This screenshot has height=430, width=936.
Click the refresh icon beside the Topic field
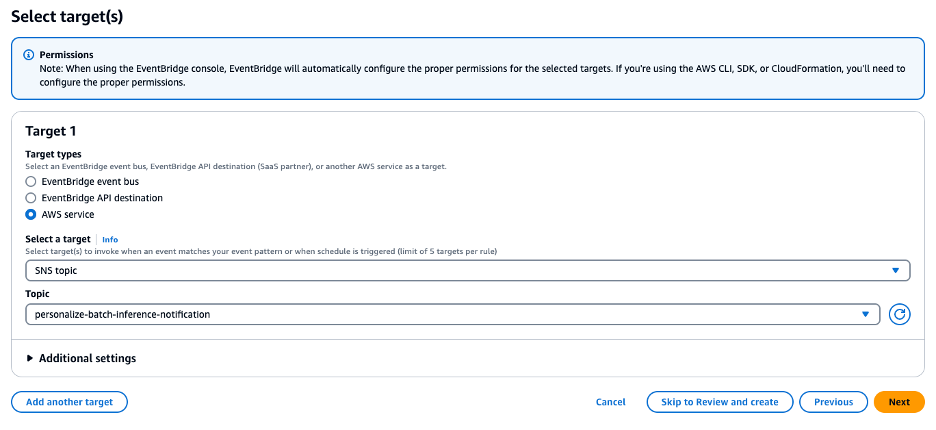click(899, 314)
